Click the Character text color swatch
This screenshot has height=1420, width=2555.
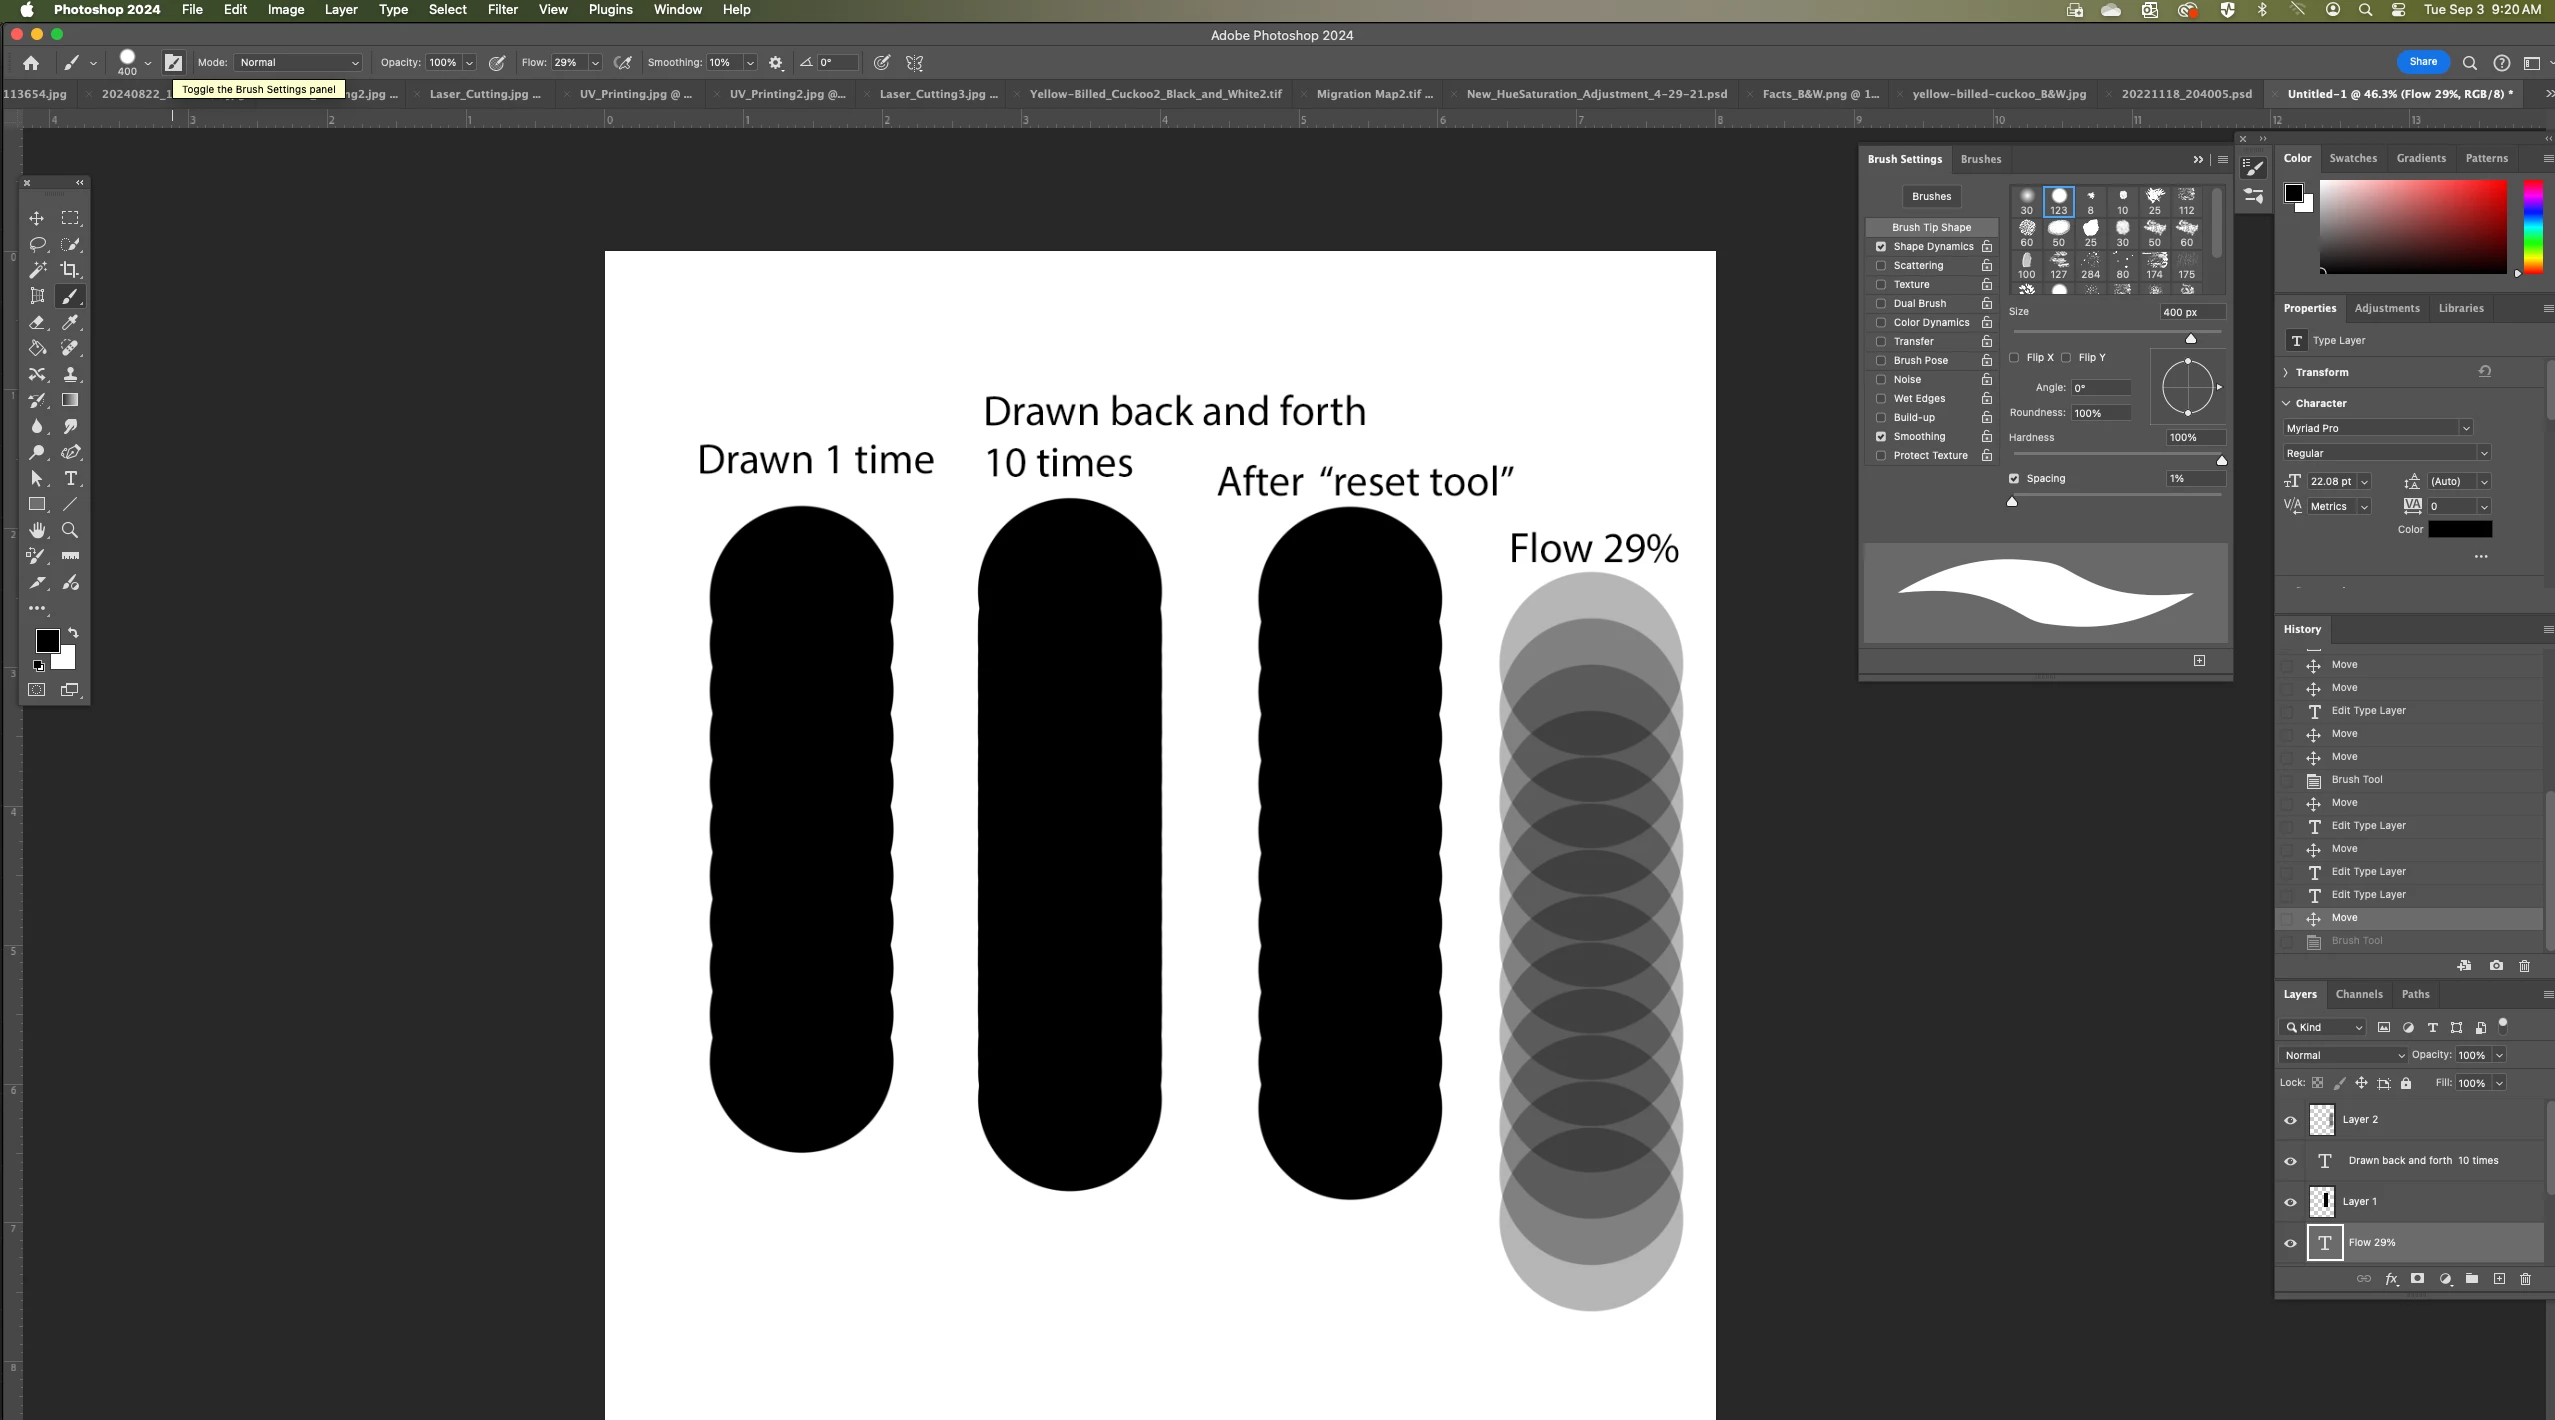(2459, 530)
